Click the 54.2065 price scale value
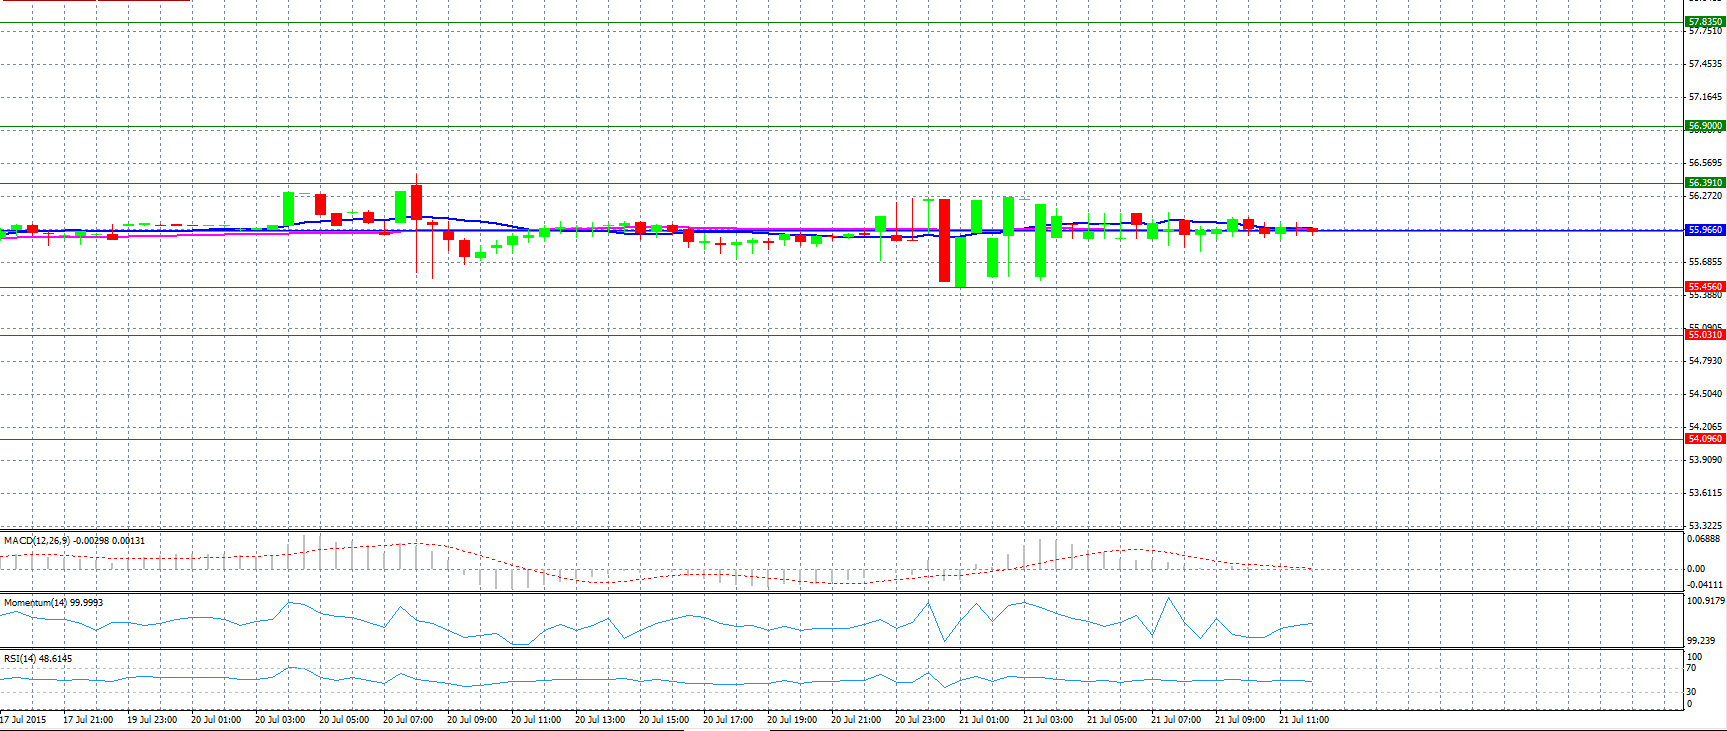Screen dimensions: 1727x731 click(1705, 426)
